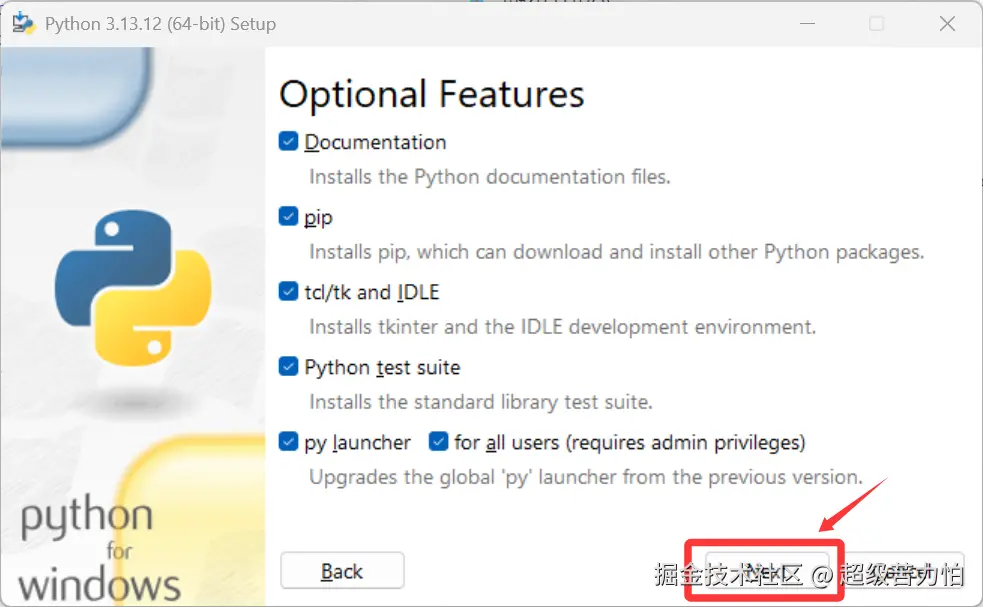Click the Cancel button in the bottom corner
Screen dimensions: 983x607
tap(903, 571)
